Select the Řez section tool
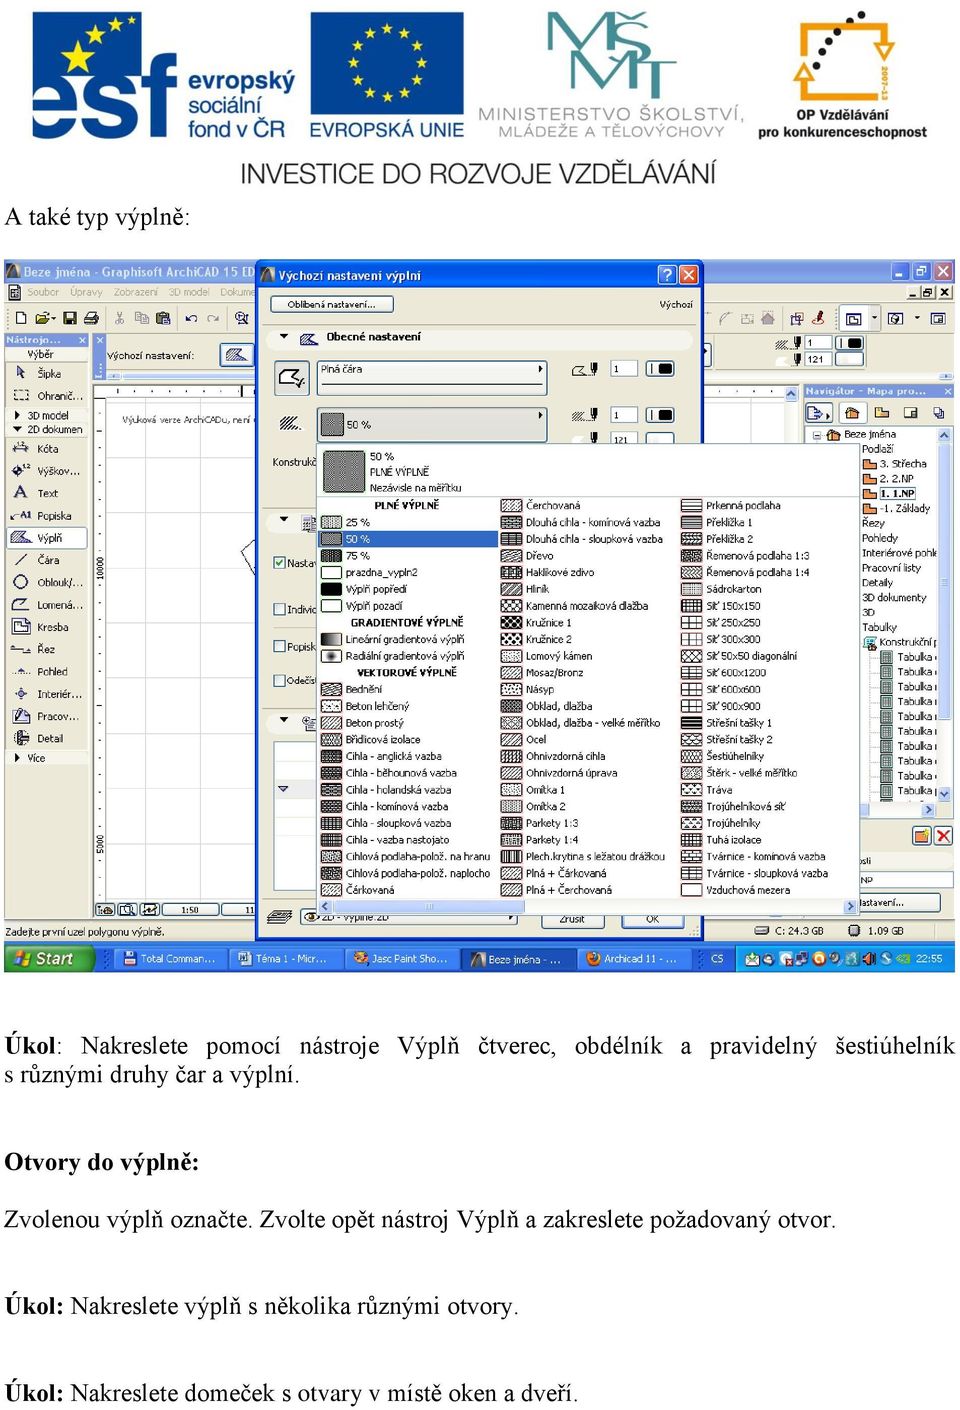 [47, 649]
